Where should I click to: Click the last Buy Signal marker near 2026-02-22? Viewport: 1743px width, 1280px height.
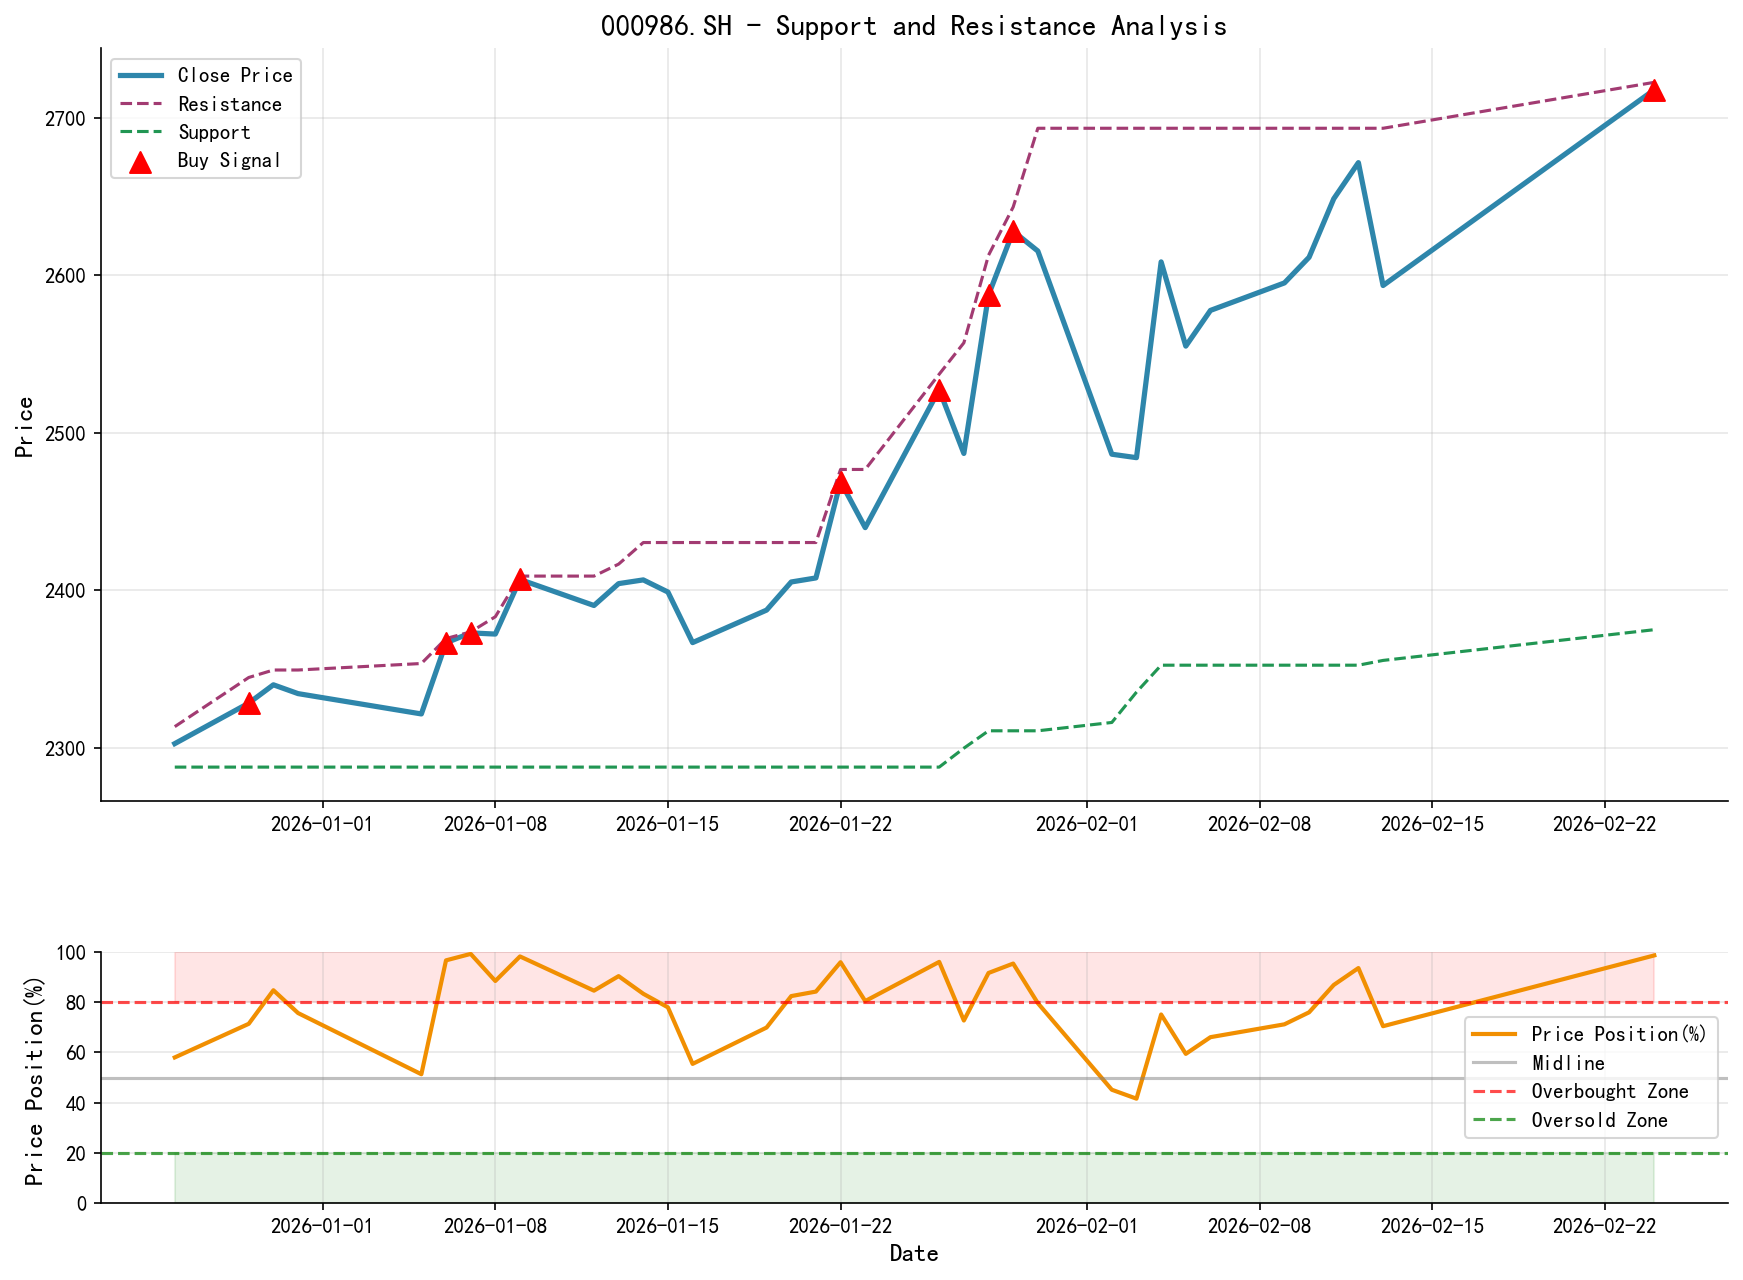(x=1656, y=90)
